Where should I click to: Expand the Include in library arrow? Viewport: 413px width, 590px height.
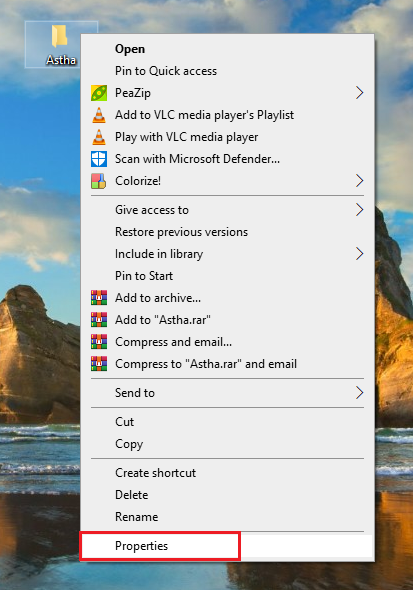tap(360, 254)
